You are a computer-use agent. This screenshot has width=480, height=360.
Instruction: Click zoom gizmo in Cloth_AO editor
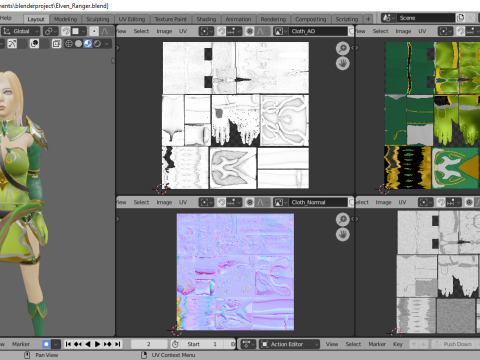pyautogui.click(x=343, y=48)
